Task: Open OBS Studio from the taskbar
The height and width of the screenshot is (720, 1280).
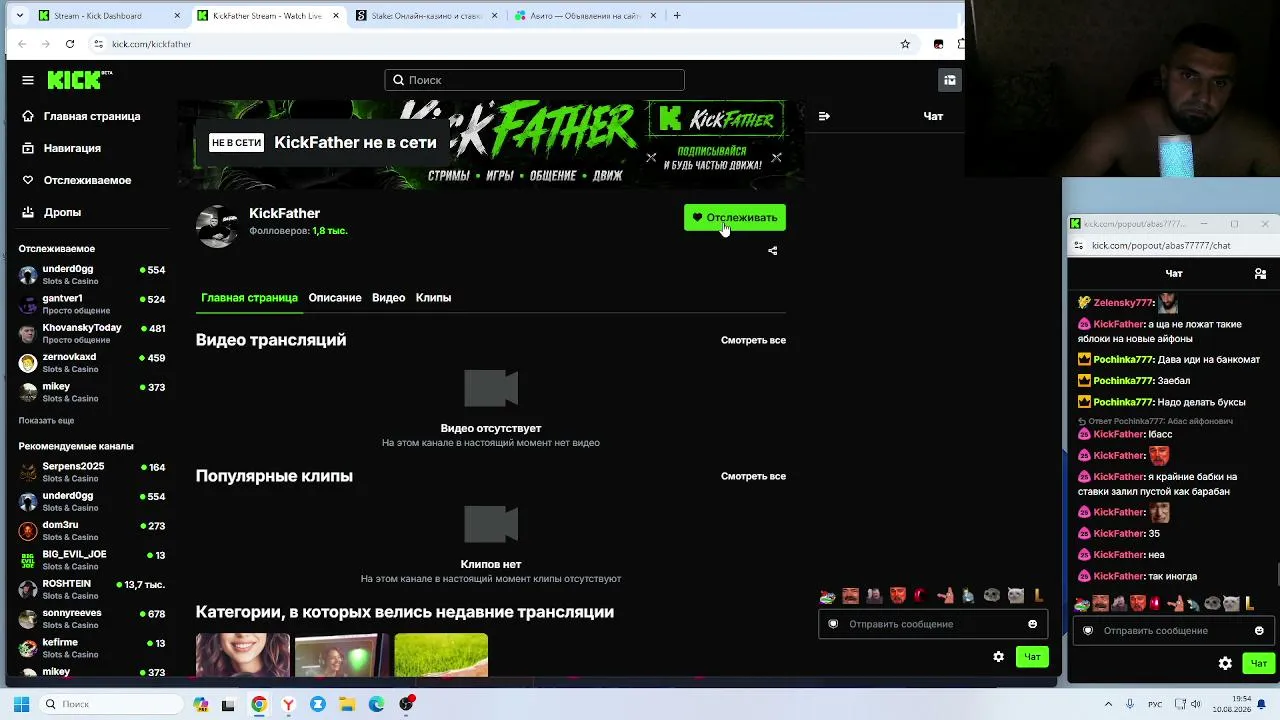Action: point(406,704)
